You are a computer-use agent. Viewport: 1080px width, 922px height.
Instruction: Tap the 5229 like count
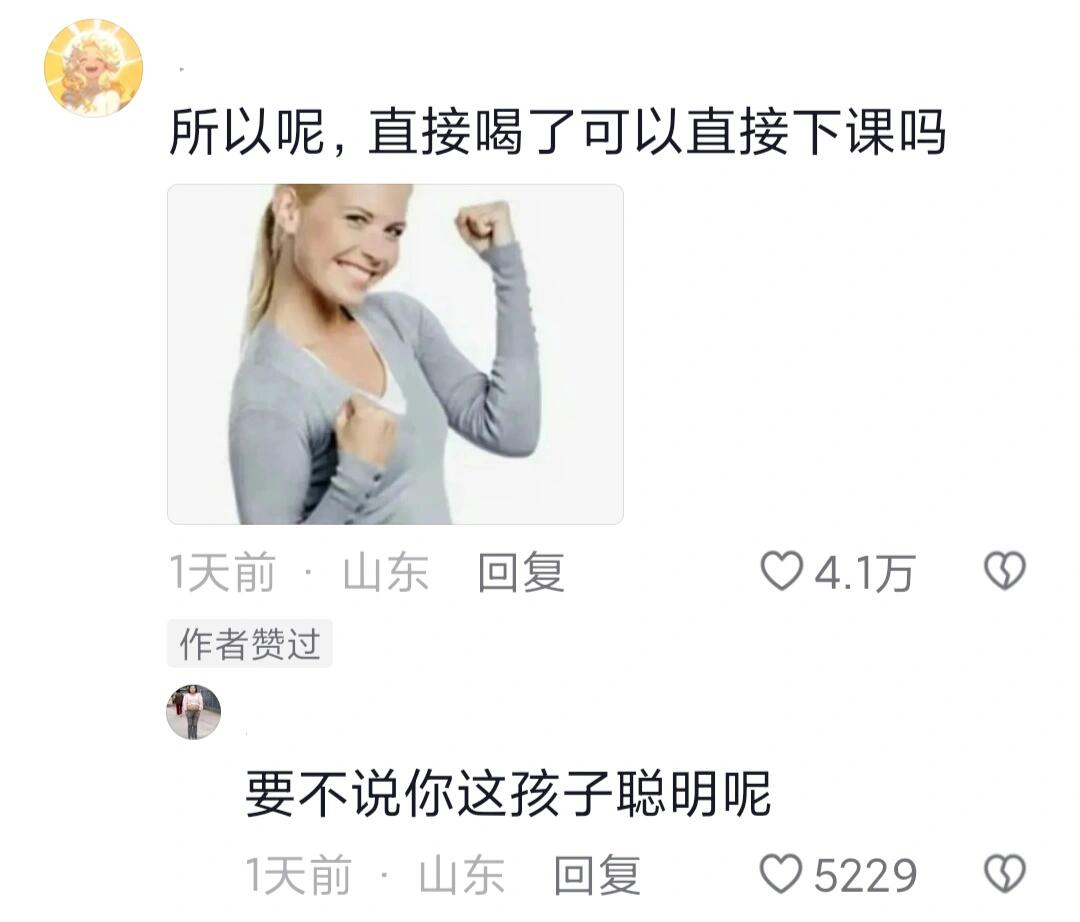[865, 875]
